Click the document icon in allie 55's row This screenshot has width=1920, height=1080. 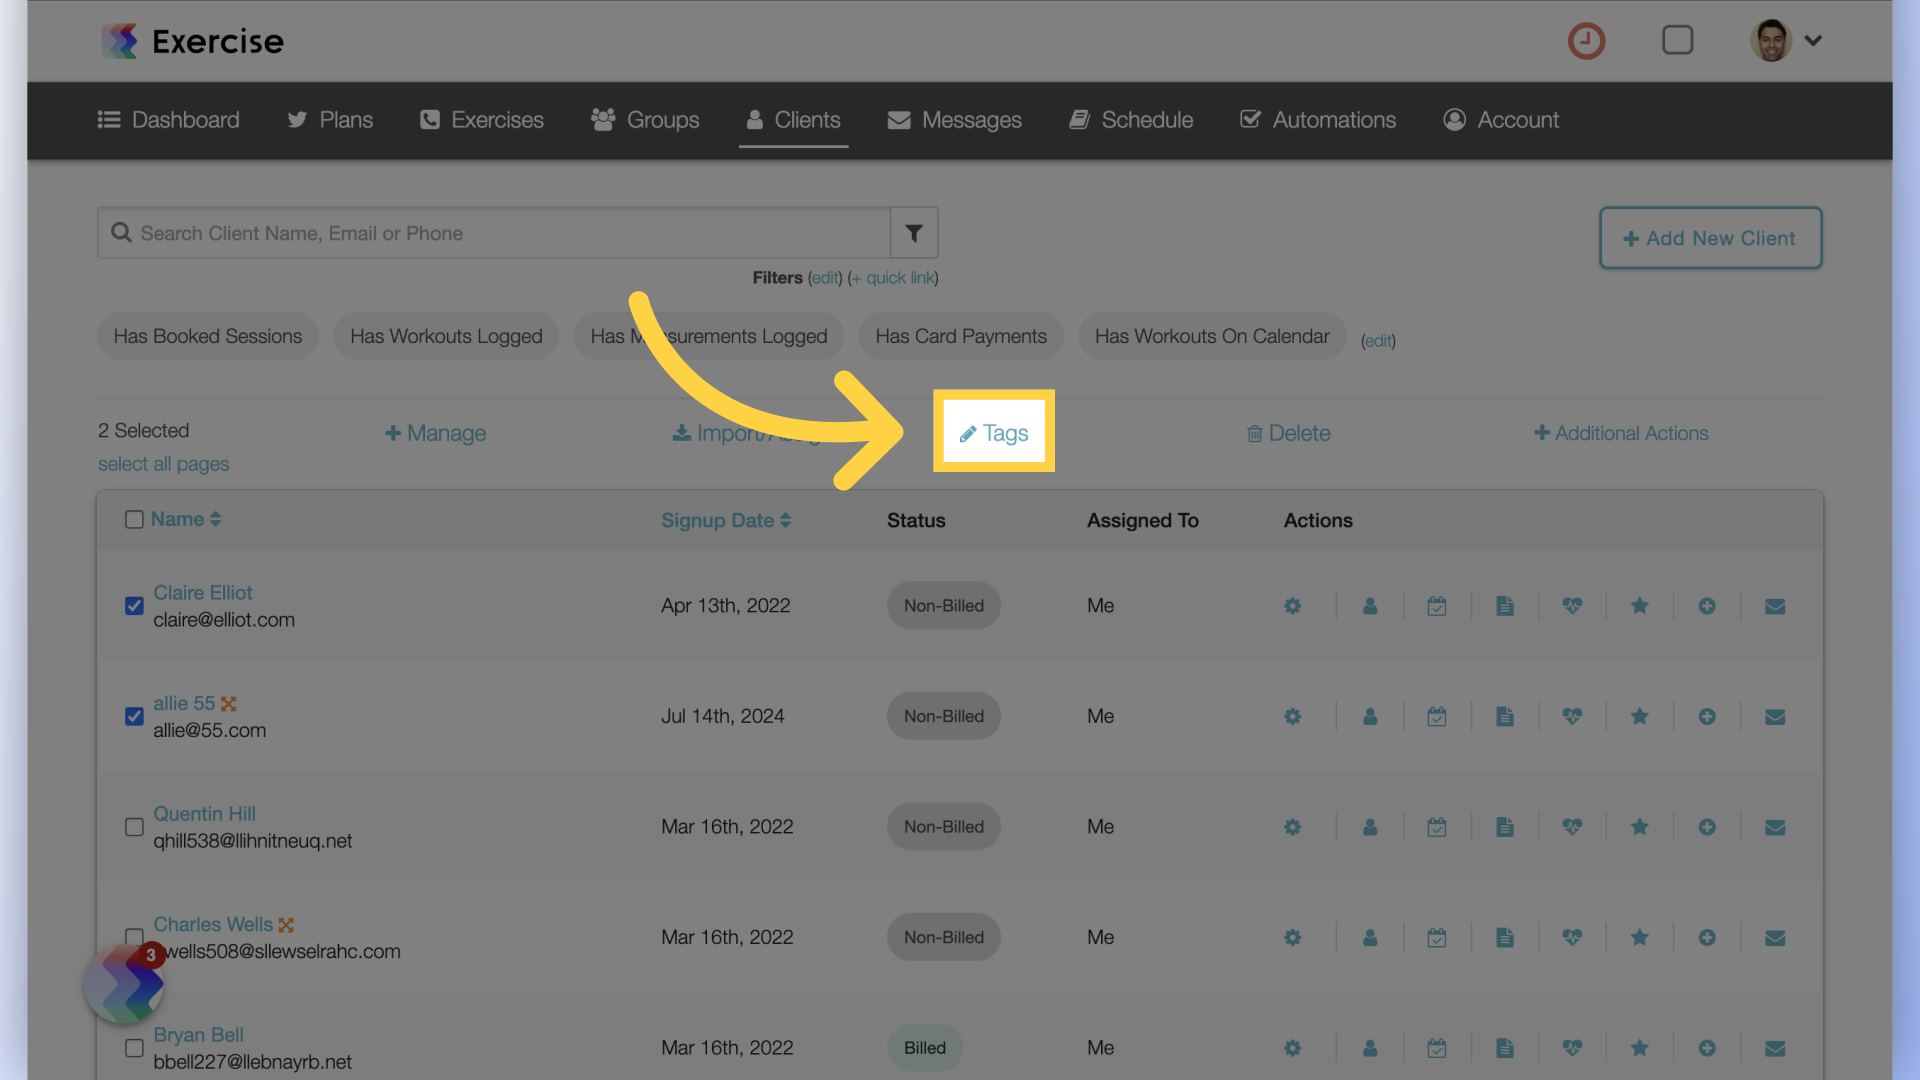pyautogui.click(x=1504, y=717)
